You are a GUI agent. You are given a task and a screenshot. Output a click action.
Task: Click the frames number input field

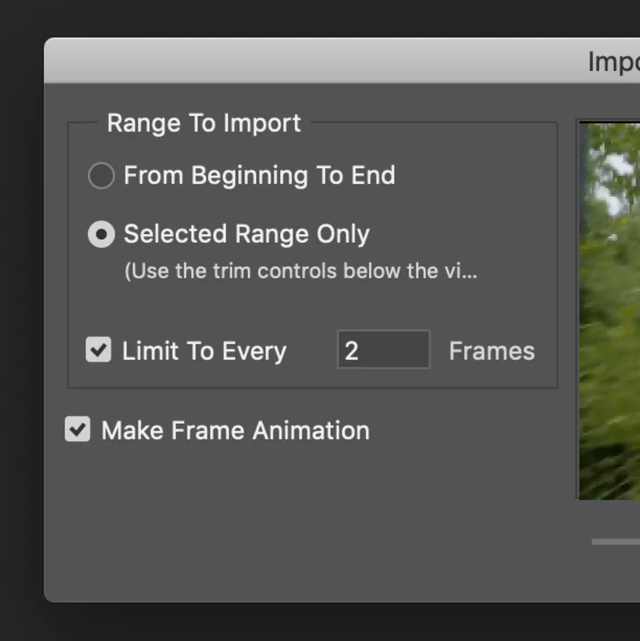point(383,350)
